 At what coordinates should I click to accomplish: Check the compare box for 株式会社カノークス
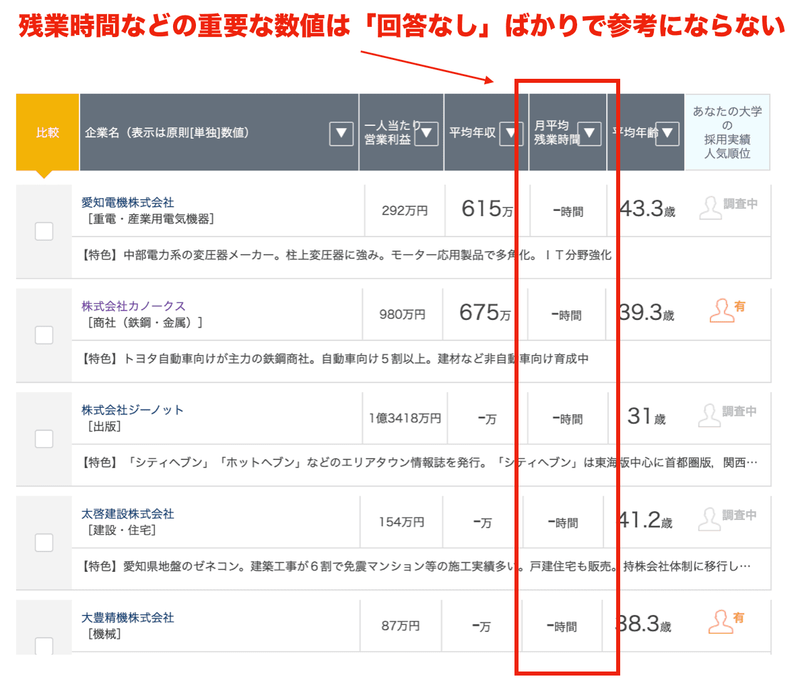click(44, 335)
